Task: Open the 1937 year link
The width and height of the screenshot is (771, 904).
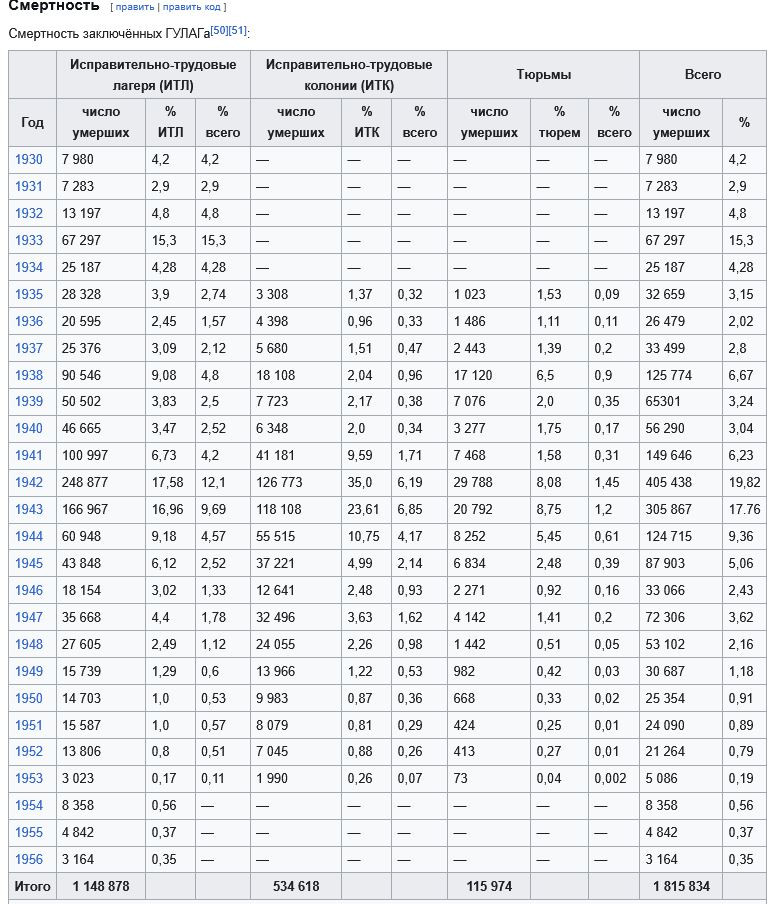Action: [x=29, y=348]
